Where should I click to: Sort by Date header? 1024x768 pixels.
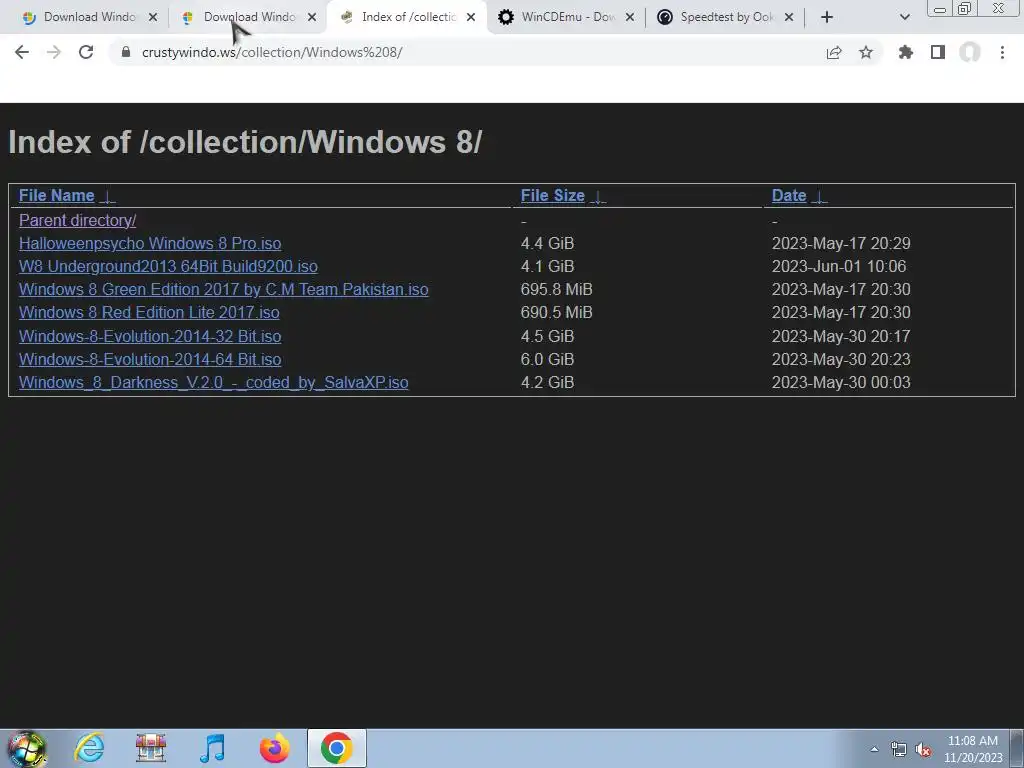(x=789, y=195)
